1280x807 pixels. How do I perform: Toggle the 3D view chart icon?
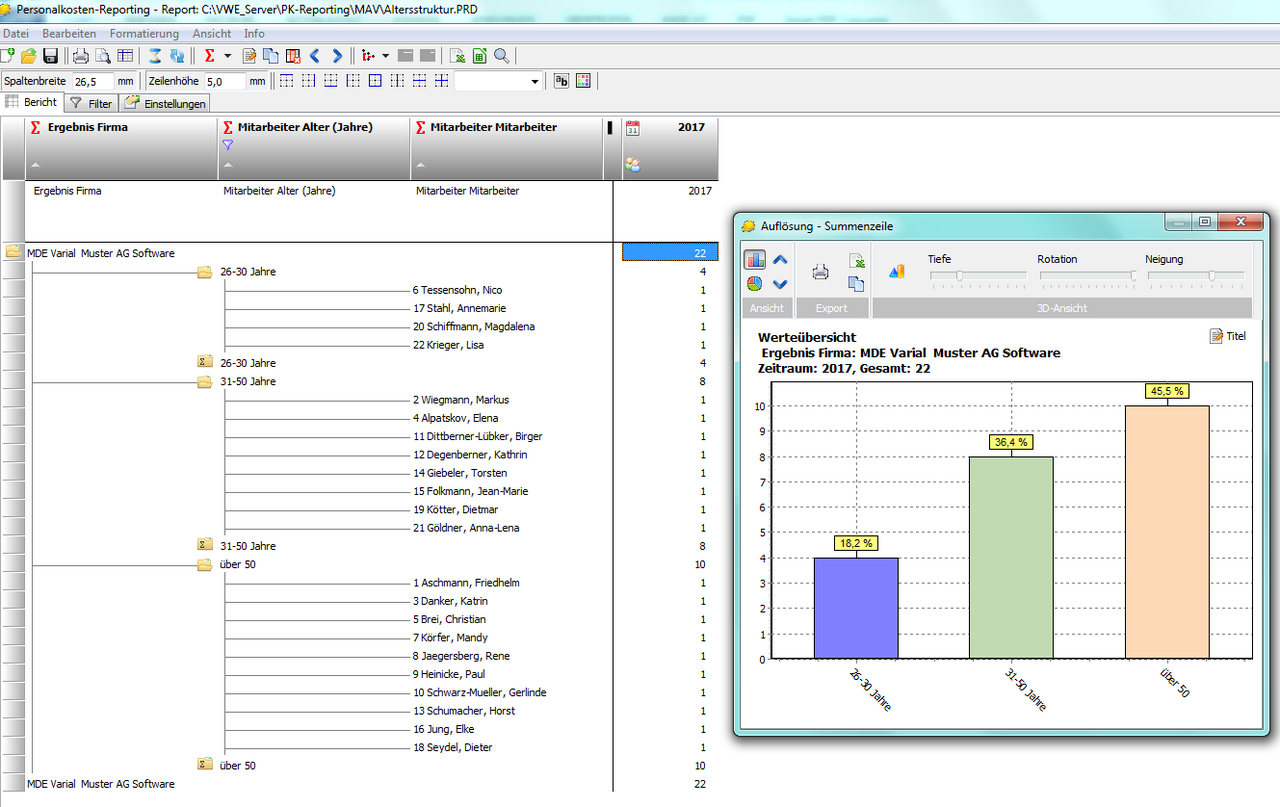point(896,271)
